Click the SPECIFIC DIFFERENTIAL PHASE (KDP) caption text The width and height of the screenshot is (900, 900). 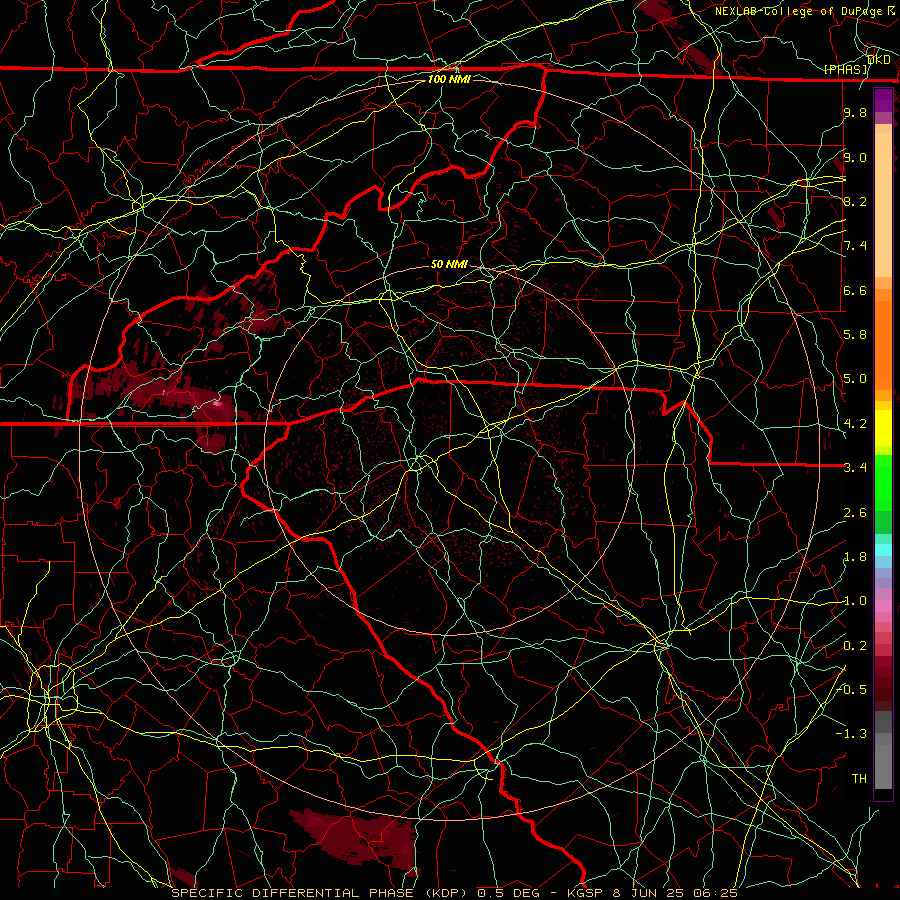pos(319,893)
